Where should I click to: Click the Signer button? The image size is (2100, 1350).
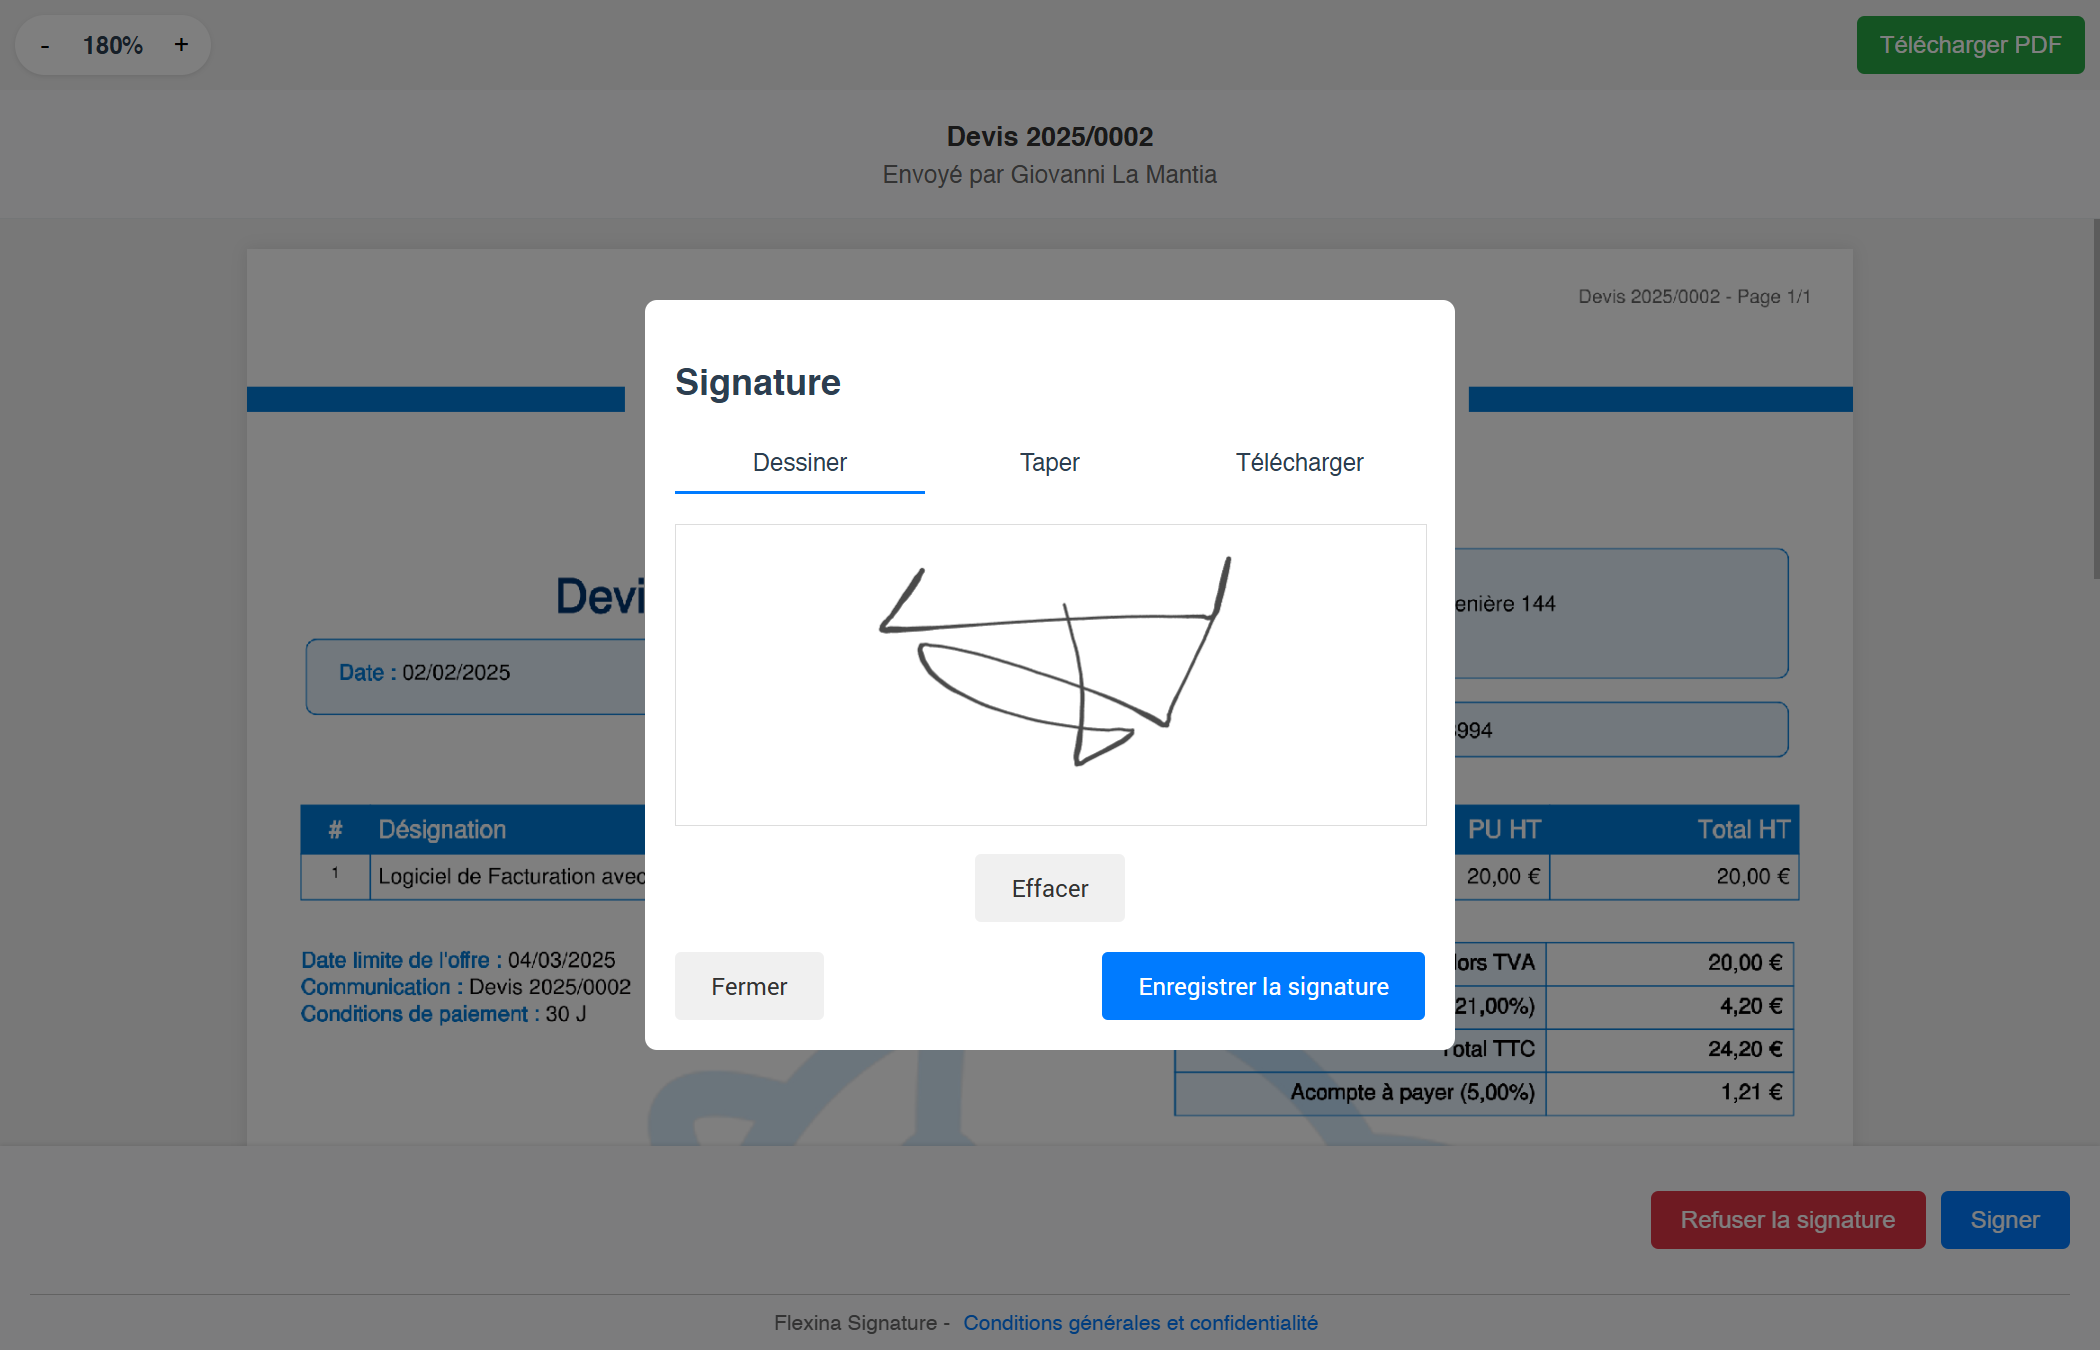[2005, 1218]
